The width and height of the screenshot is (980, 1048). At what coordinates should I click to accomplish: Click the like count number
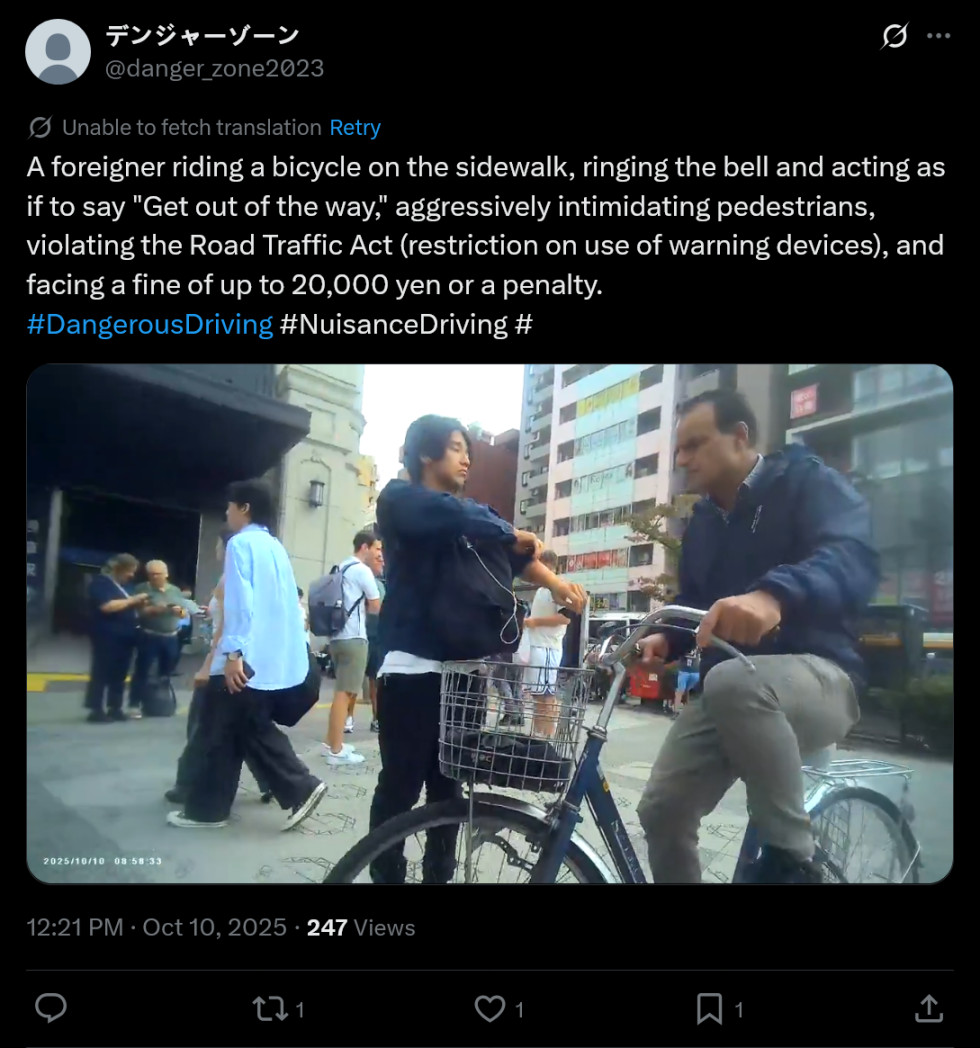tap(519, 1010)
